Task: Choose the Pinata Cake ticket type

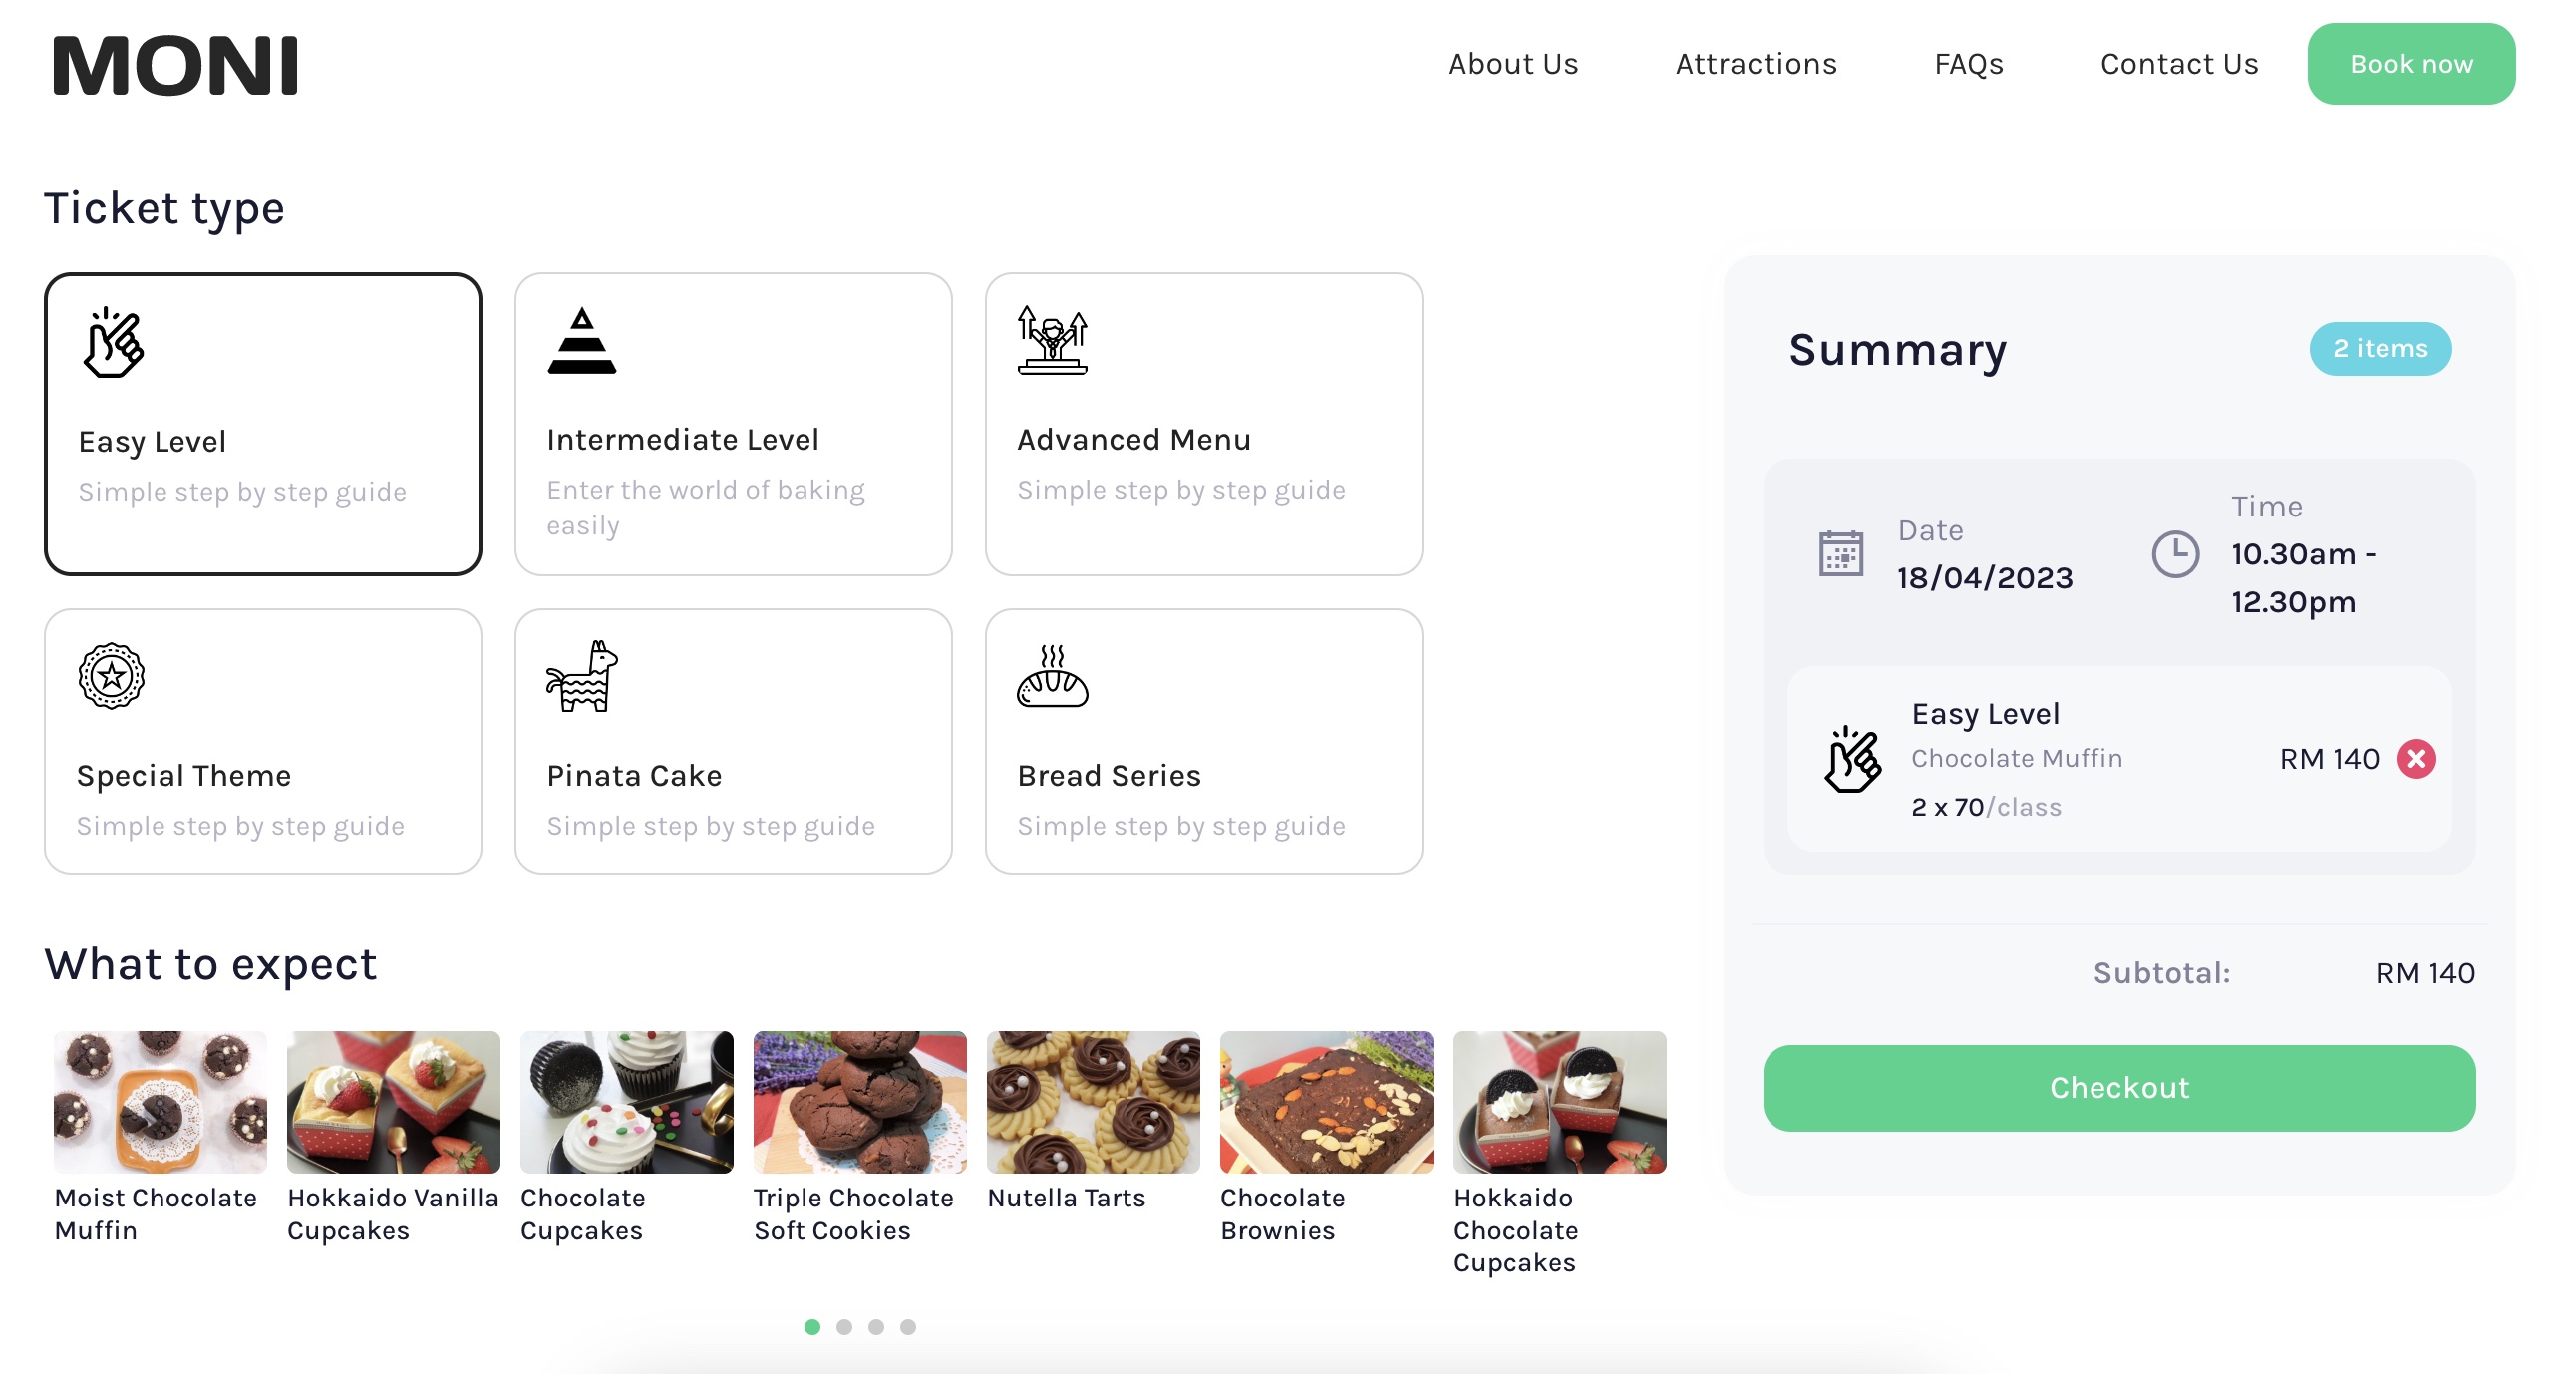Action: tap(733, 742)
